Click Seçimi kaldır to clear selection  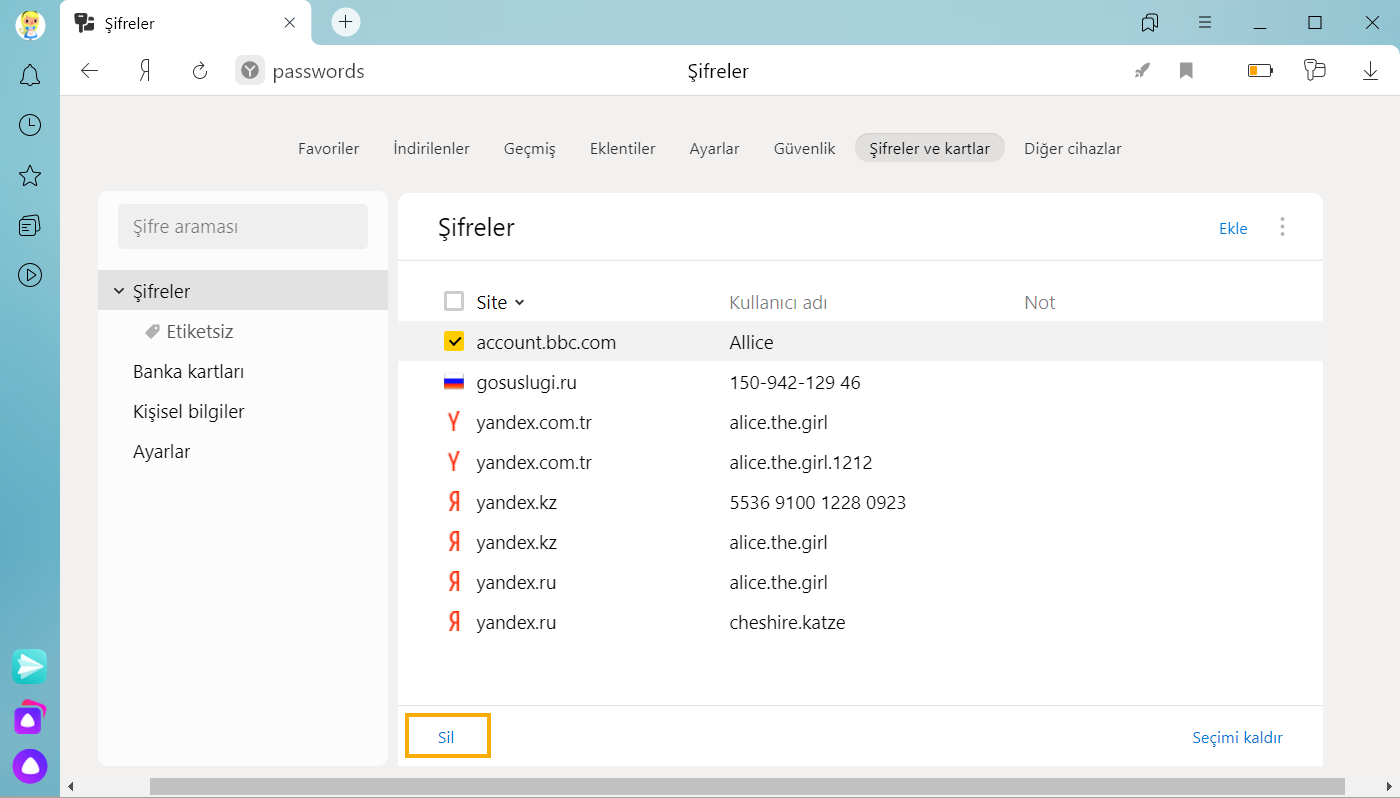[1237, 737]
